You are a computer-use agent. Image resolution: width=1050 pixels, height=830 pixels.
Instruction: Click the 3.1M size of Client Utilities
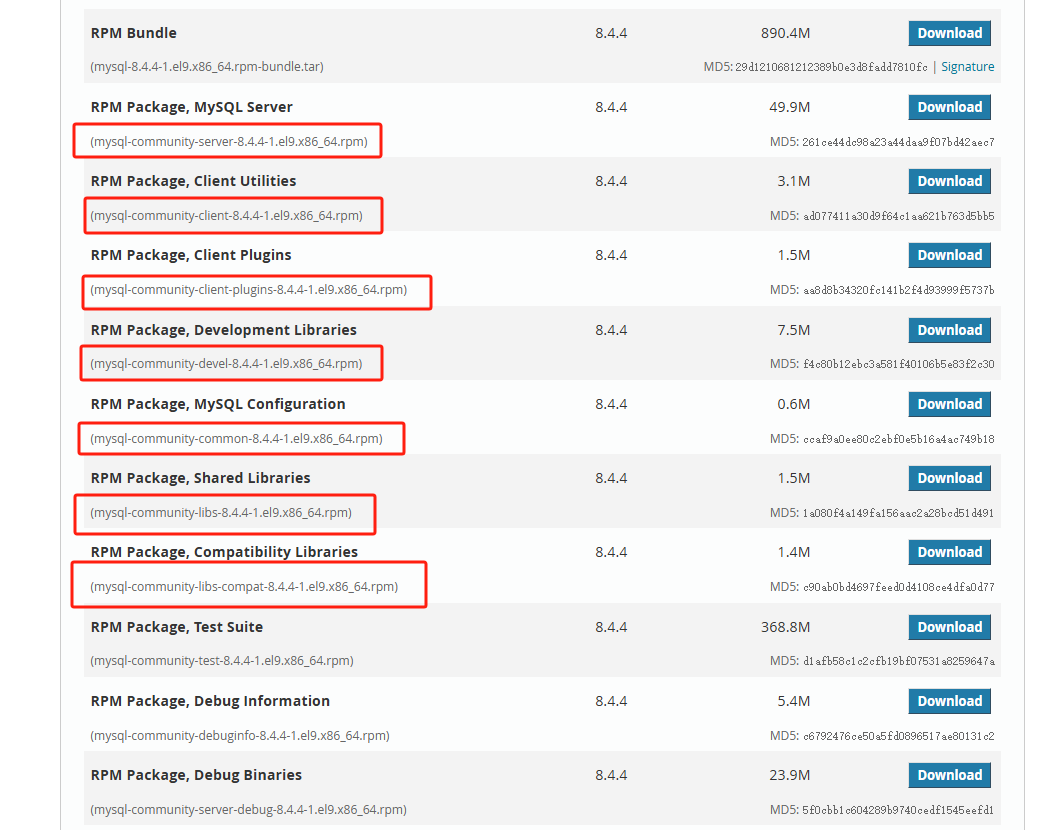tap(794, 181)
